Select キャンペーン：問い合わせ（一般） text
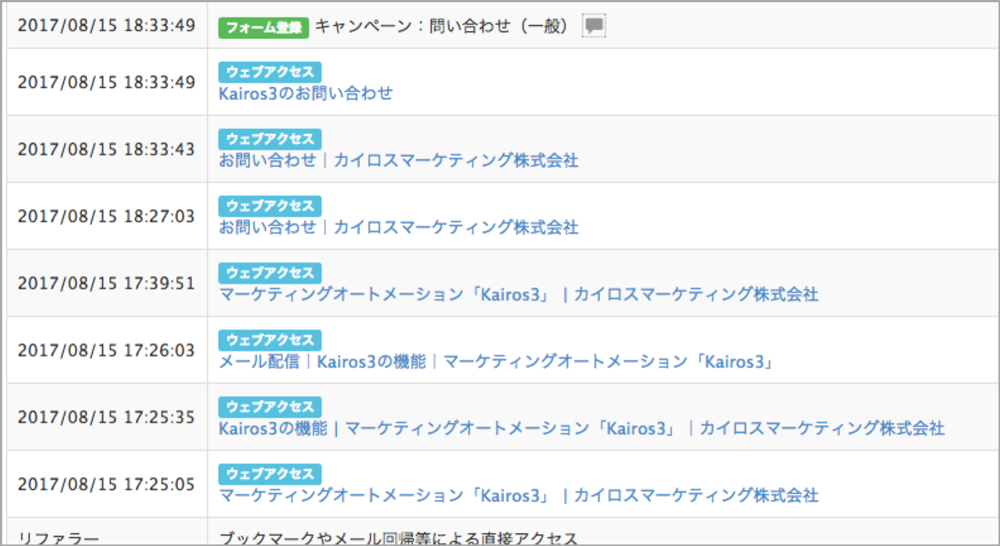Image resolution: width=1000 pixels, height=546 pixels. click(x=441, y=26)
